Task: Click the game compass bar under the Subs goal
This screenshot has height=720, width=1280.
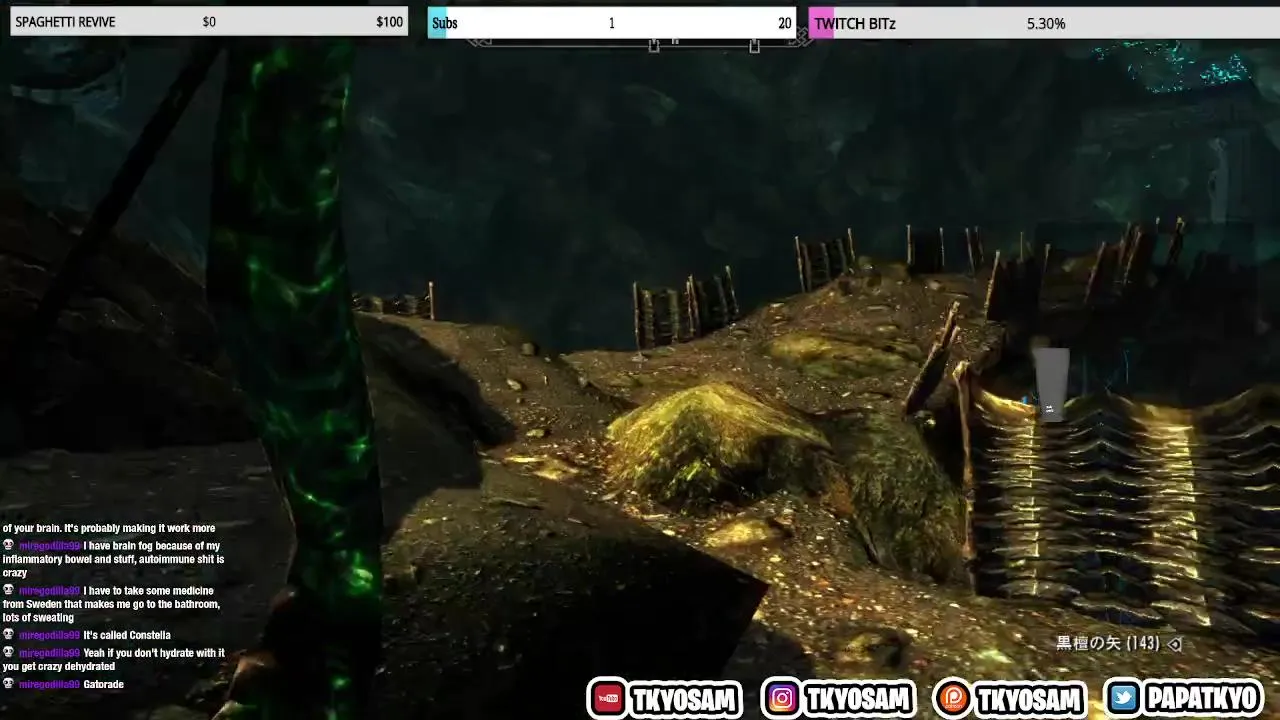Action: tap(640, 43)
